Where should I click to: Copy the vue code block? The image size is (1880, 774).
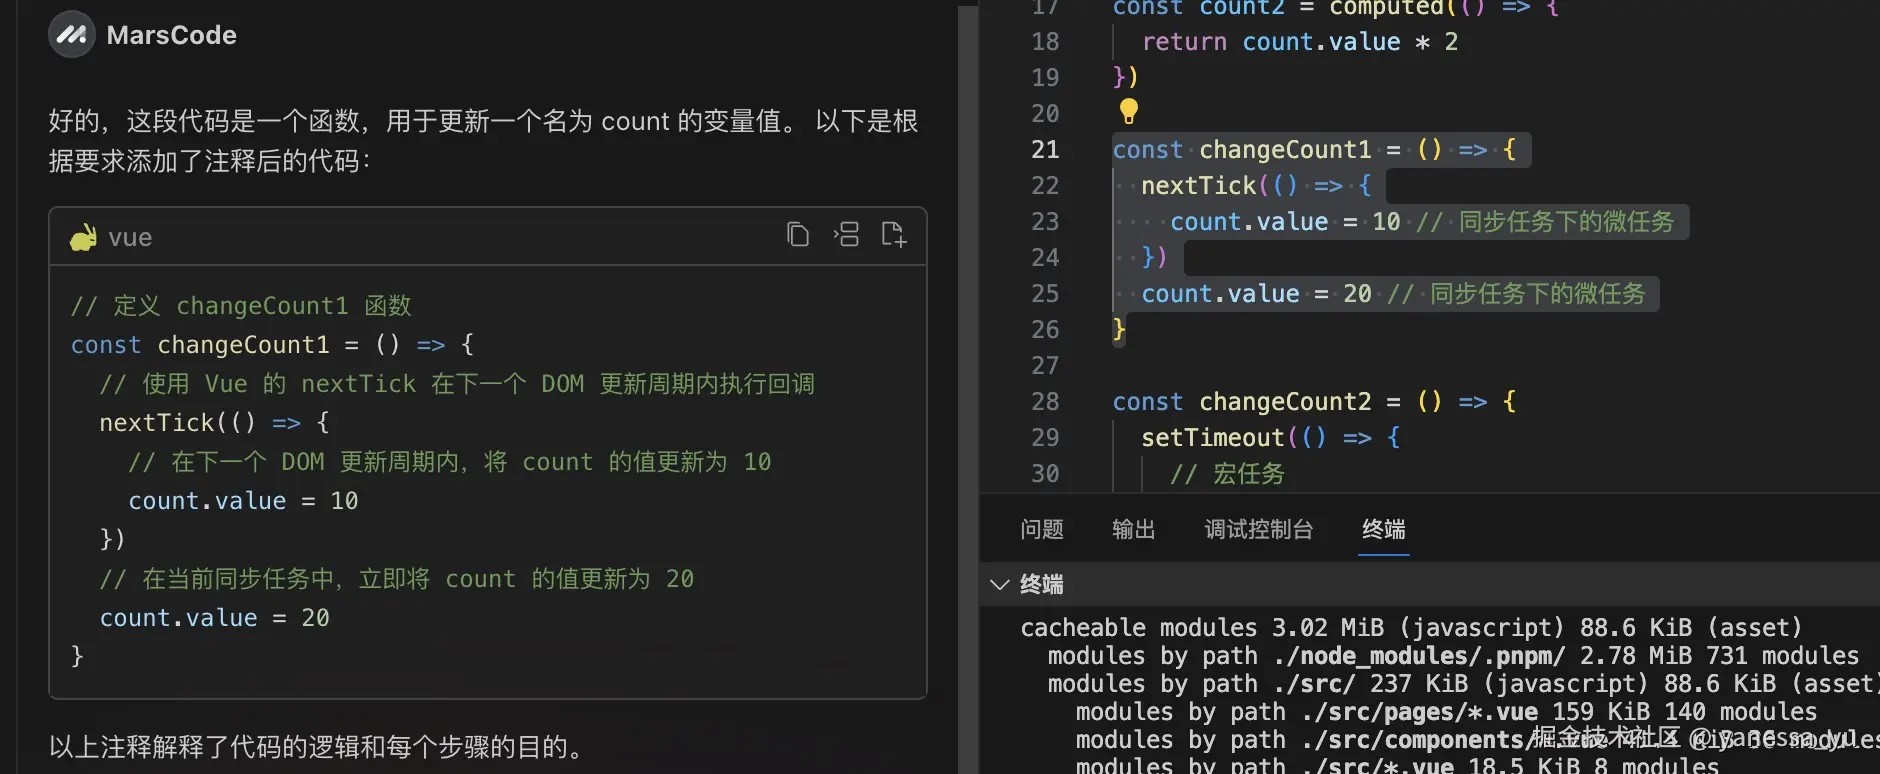pos(797,235)
